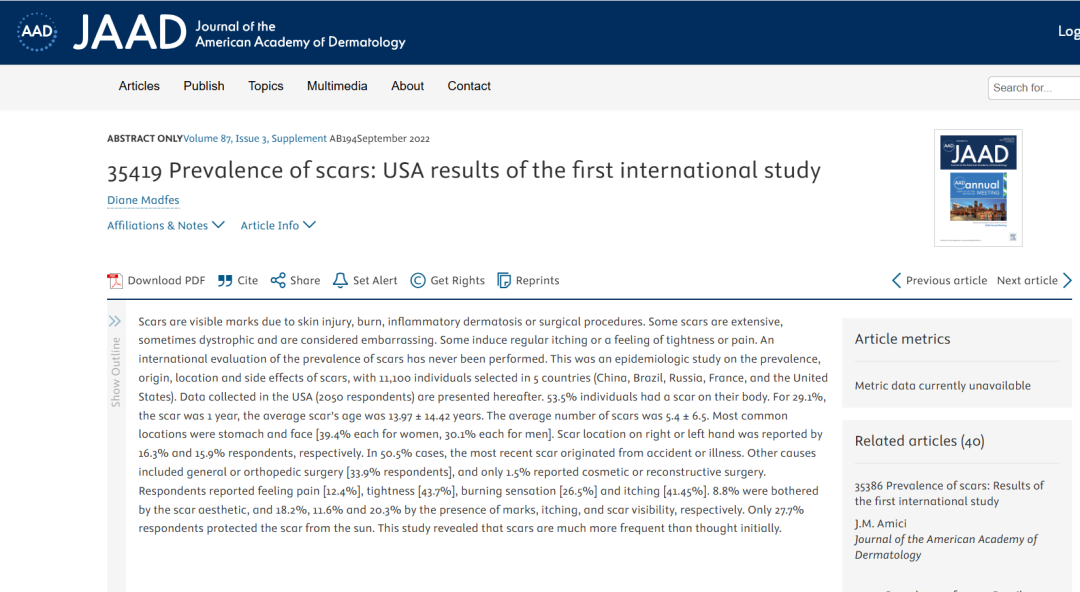Open related article 35386 Prevalence of scars

[949, 493]
